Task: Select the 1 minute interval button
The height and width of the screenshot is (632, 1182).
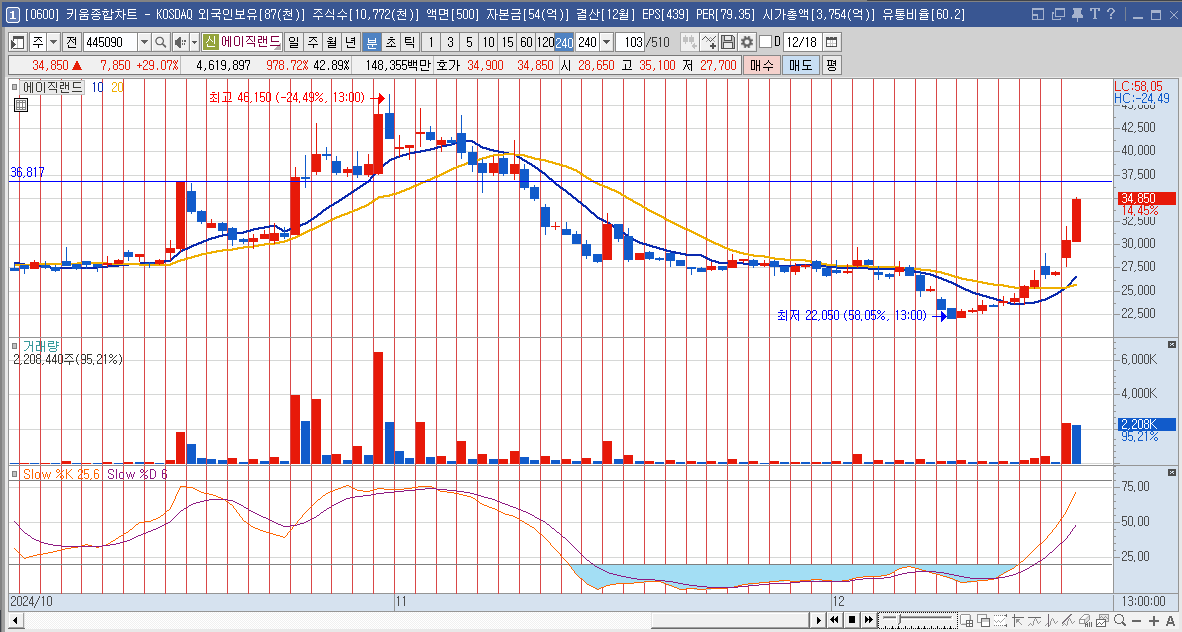Action: click(430, 42)
